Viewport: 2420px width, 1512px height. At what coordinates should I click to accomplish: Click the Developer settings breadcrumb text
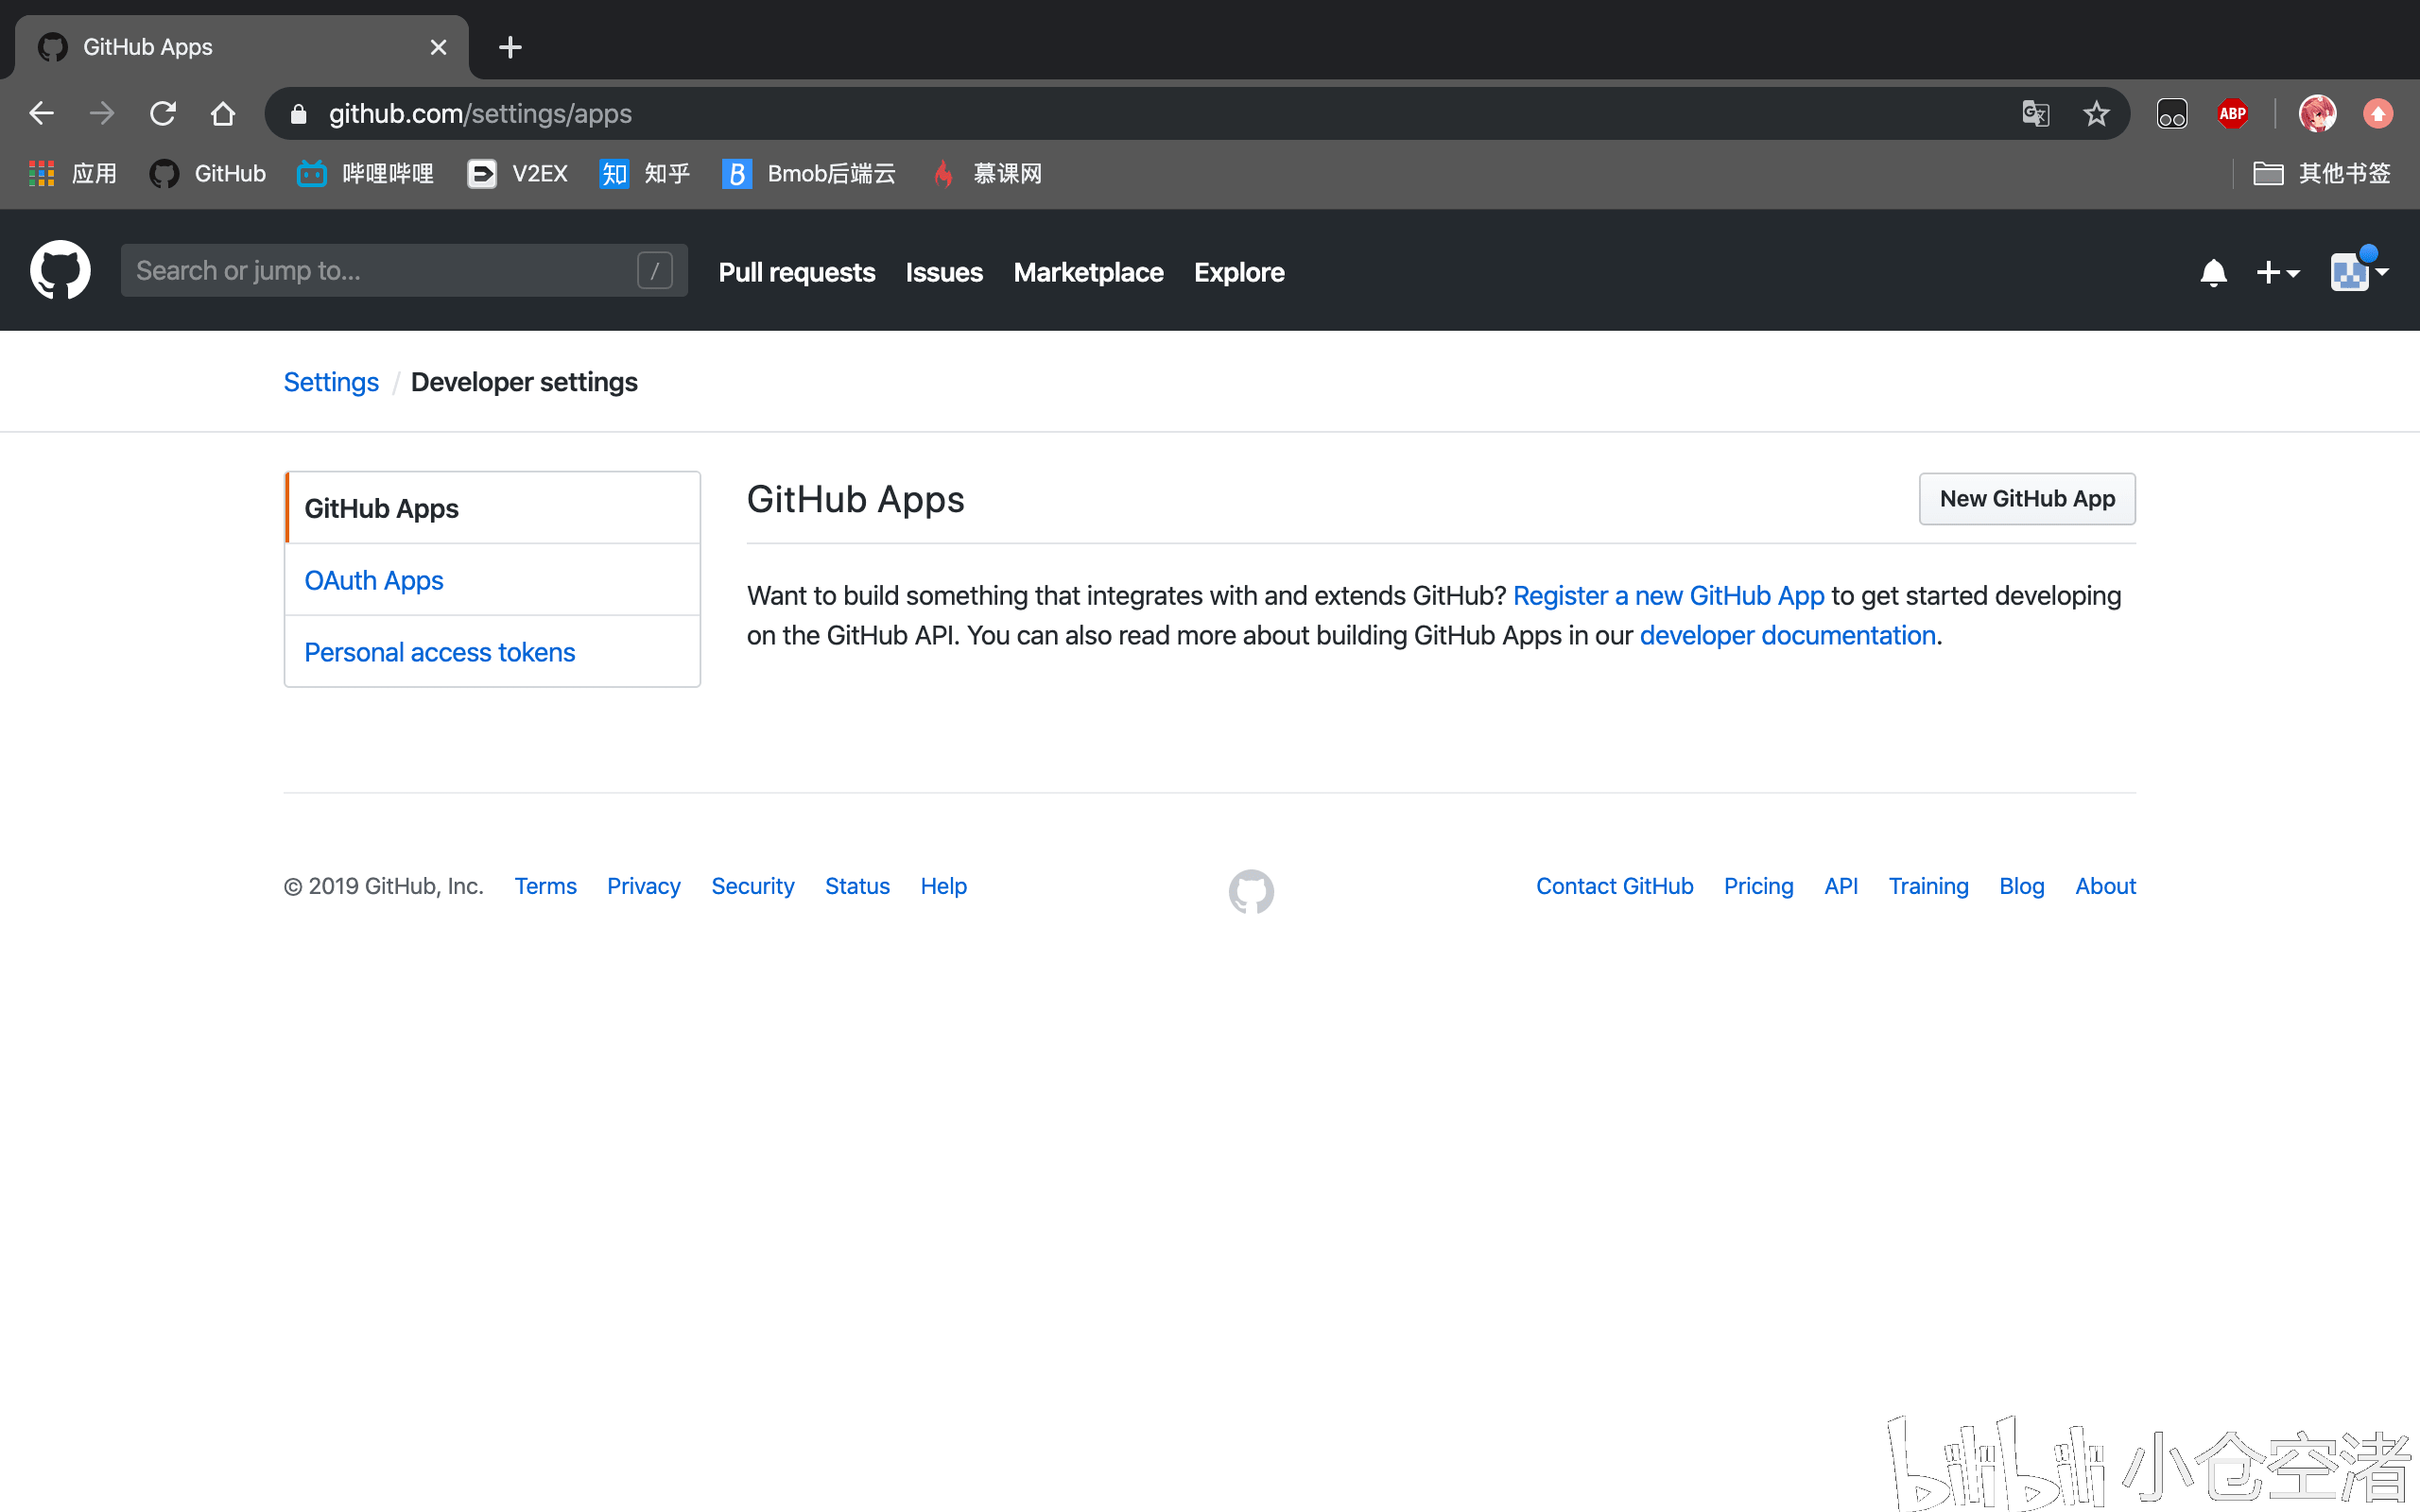coord(524,382)
